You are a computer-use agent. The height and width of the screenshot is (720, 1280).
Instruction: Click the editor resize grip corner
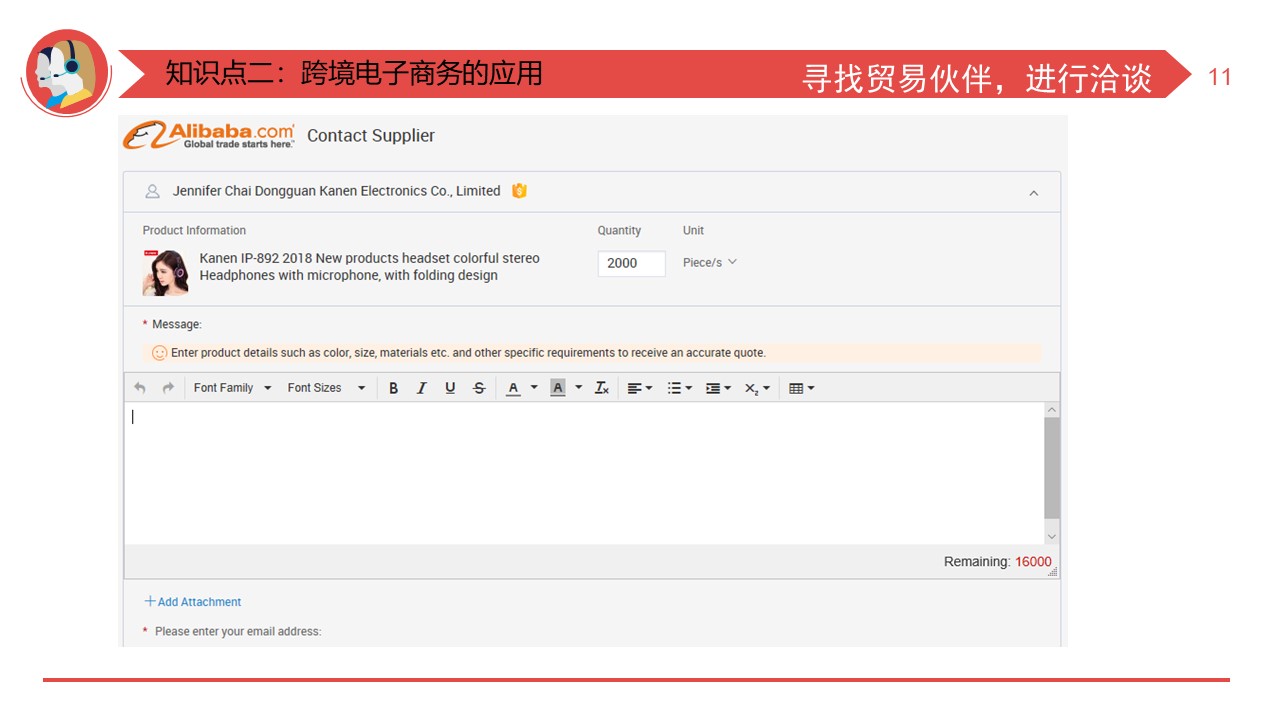(x=1053, y=572)
